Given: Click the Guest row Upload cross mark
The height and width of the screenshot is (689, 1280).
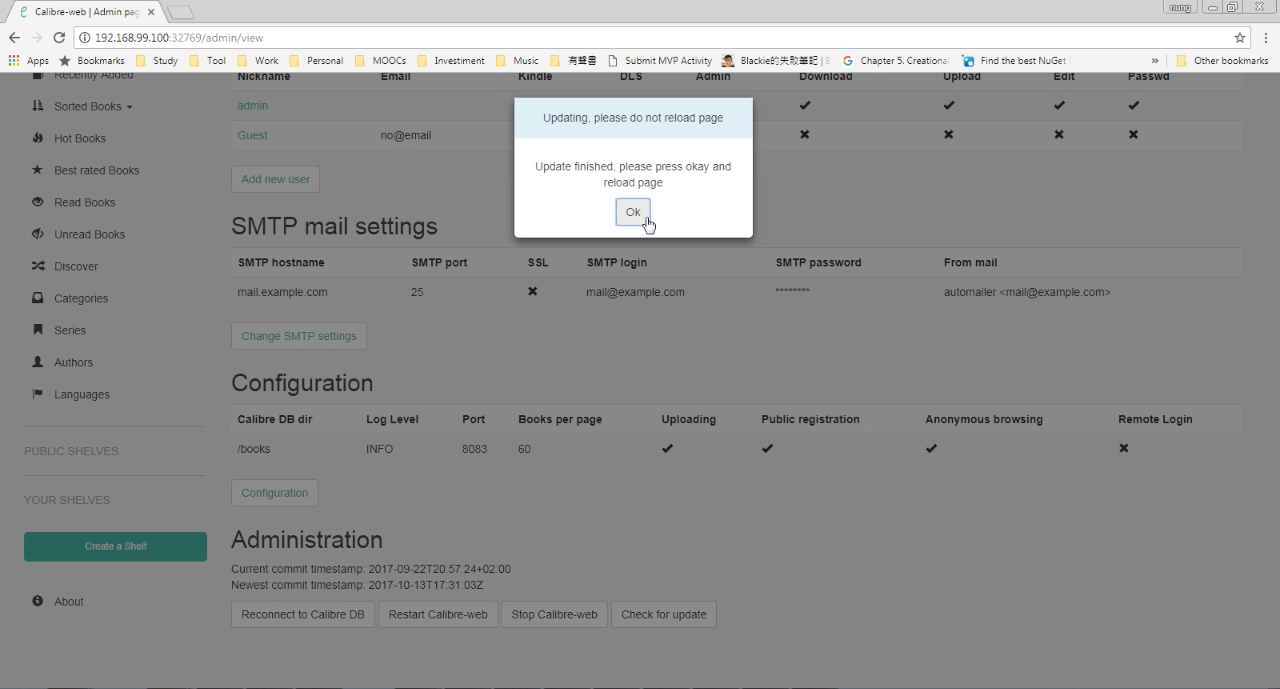Looking at the screenshot, I should 949,135.
